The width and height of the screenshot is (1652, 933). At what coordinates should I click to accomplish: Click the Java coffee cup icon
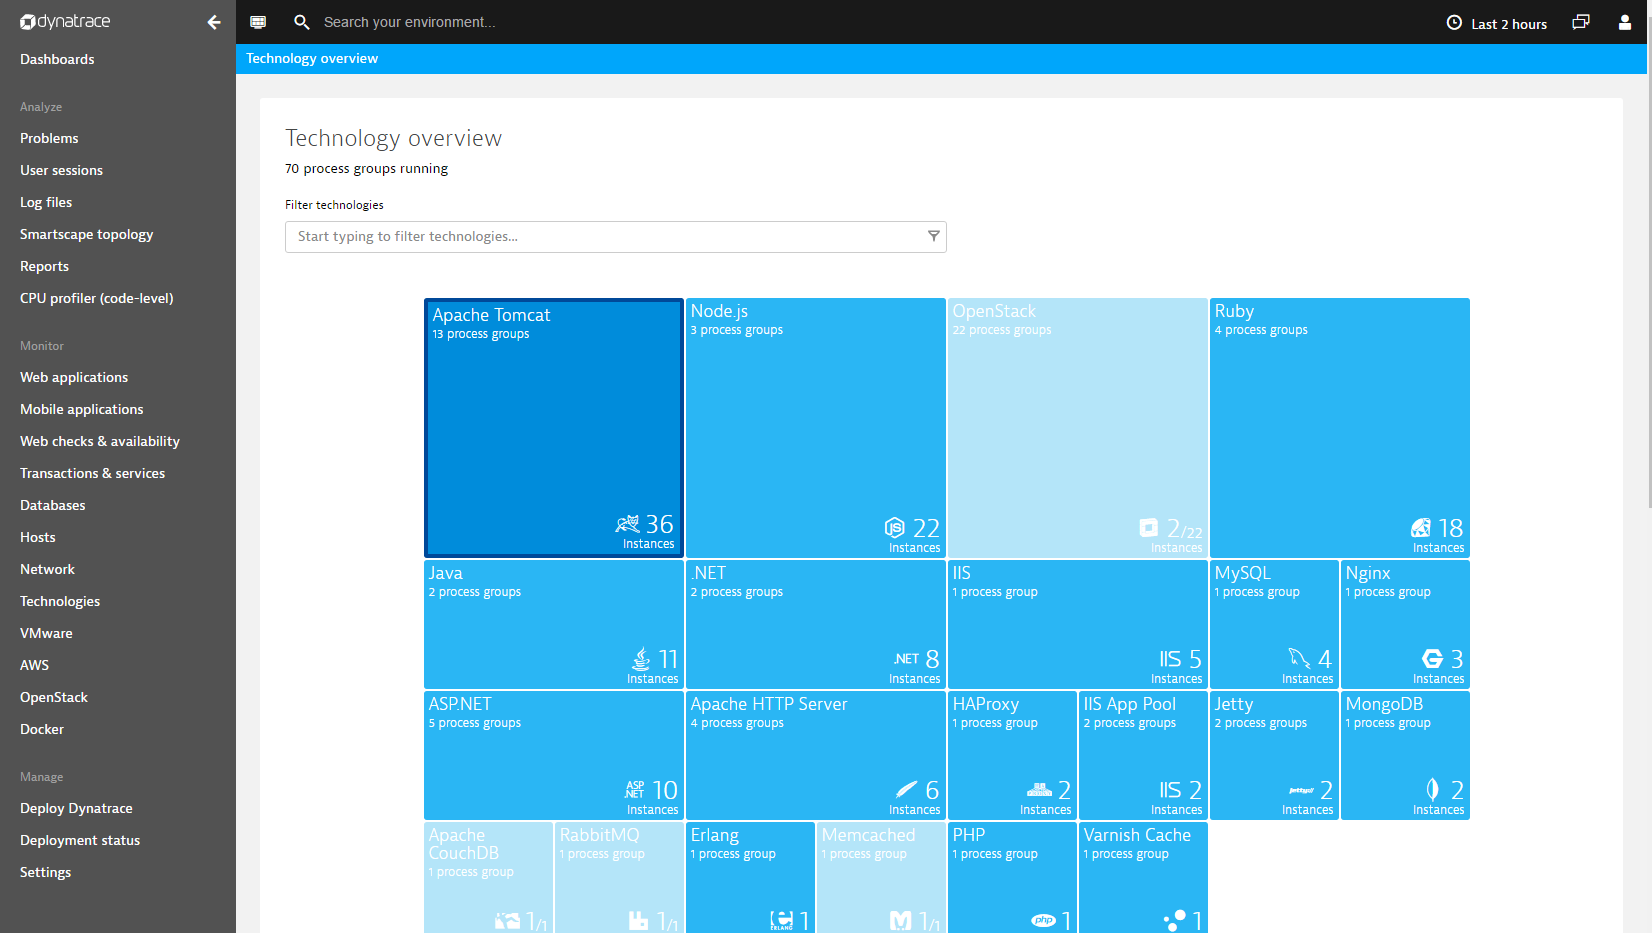(641, 659)
